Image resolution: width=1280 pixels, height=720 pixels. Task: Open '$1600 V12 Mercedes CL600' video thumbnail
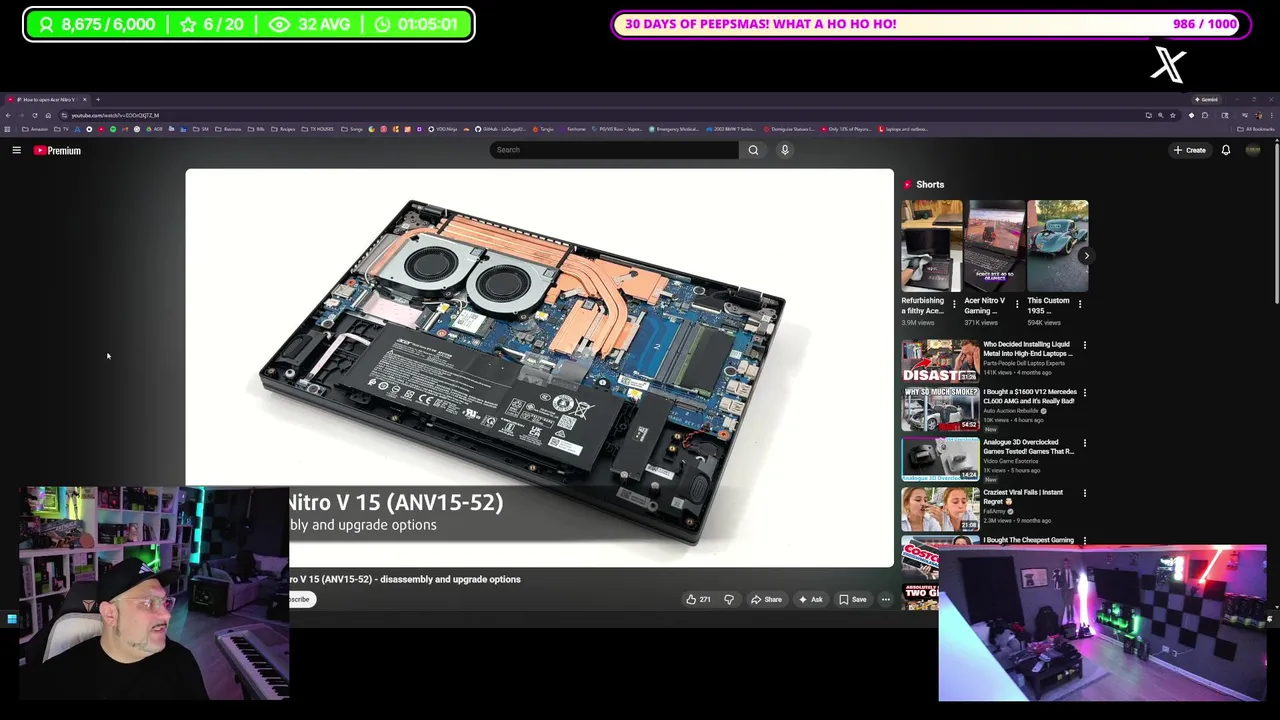940,409
